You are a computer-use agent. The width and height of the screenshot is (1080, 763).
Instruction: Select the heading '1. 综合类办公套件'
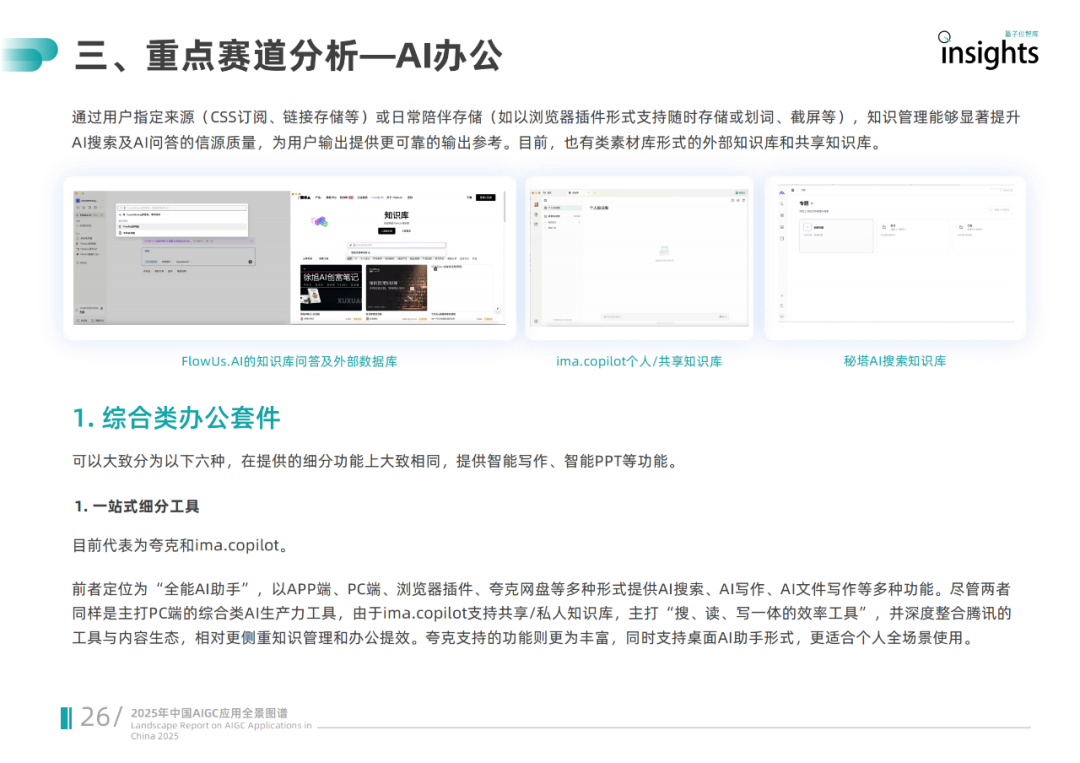[x=176, y=418]
